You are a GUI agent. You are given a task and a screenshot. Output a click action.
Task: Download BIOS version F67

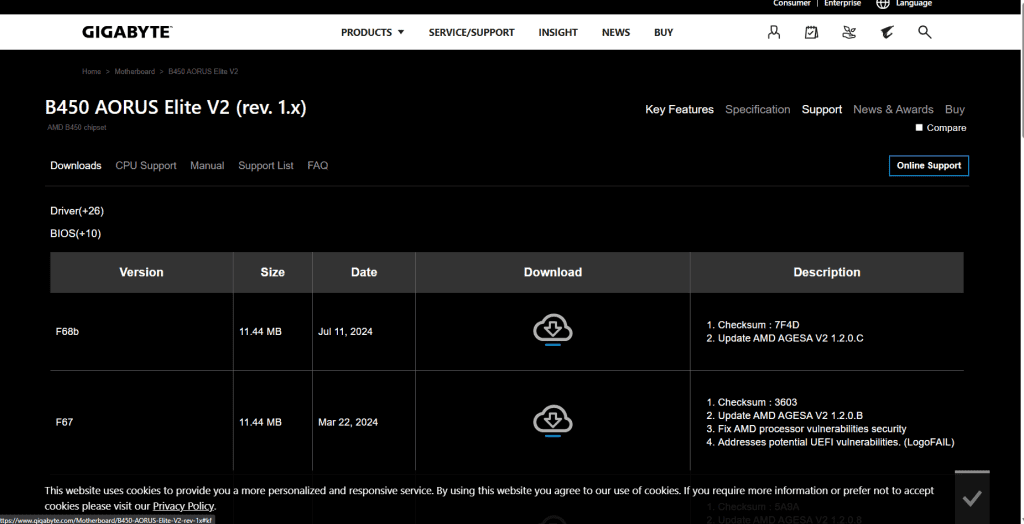point(552,421)
